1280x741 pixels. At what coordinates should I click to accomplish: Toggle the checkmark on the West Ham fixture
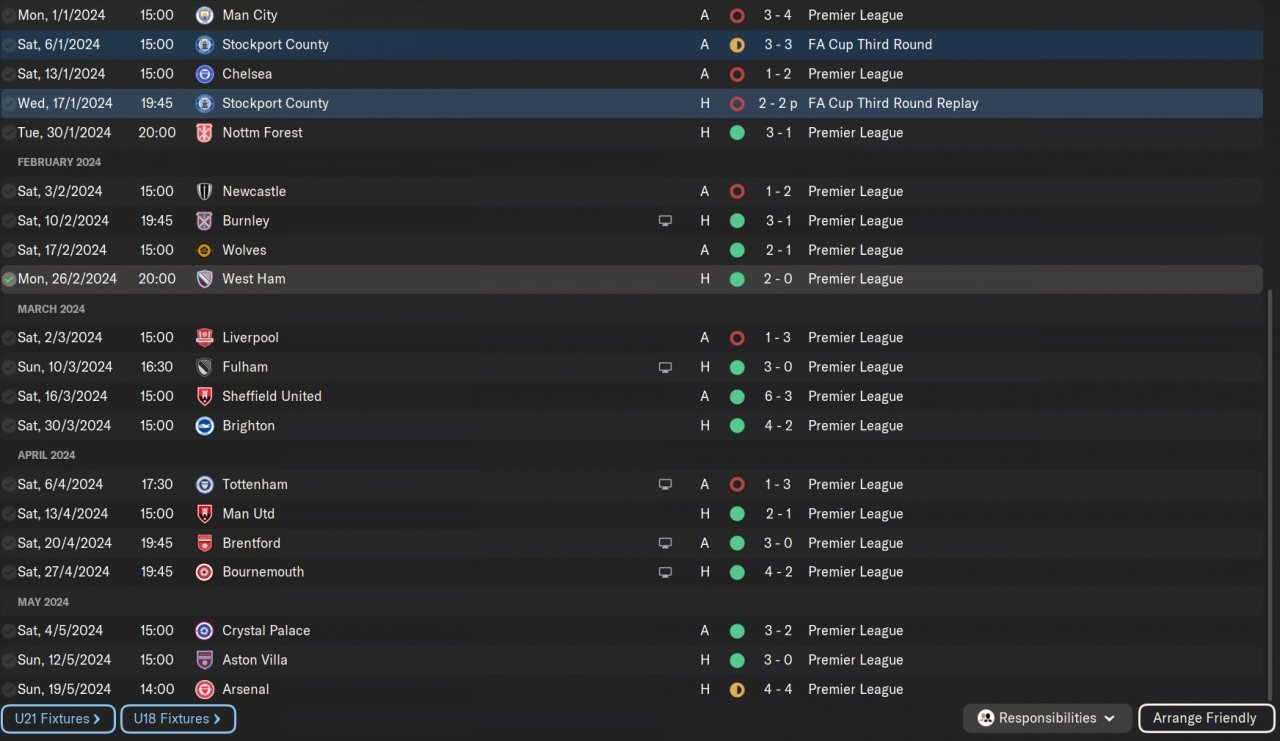[9, 280]
